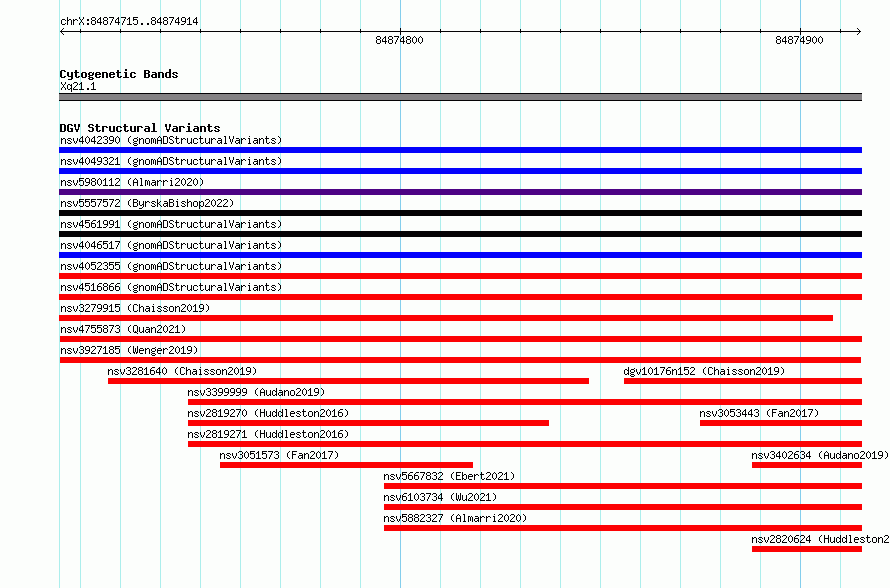Viewport: 890px width, 588px height.
Task: Open nsv3053443 (Fan2017) label
Action: click(x=759, y=413)
